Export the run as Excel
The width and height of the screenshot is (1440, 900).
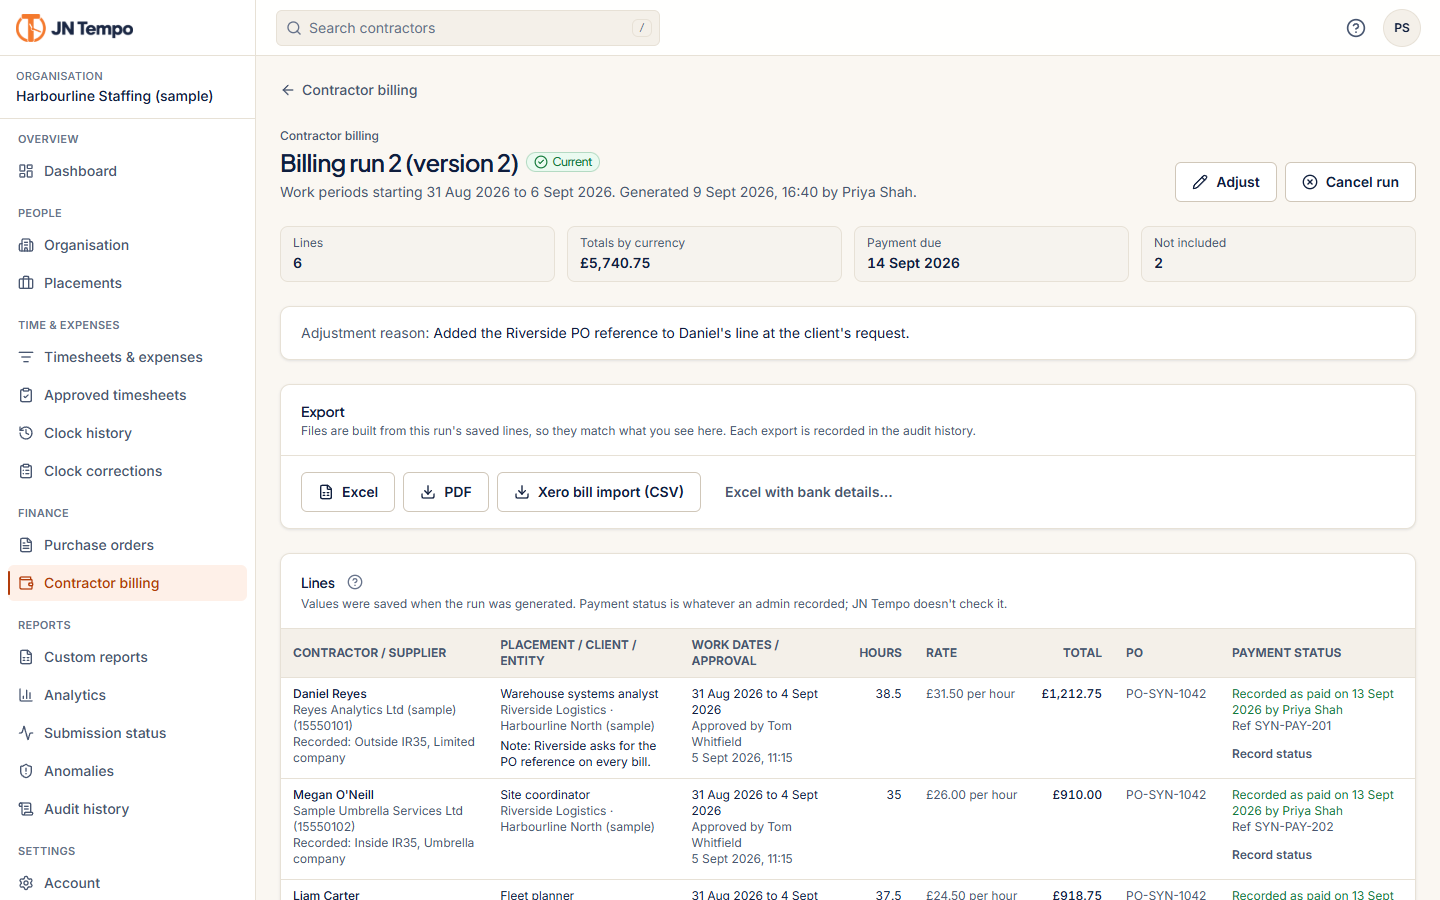point(348,492)
